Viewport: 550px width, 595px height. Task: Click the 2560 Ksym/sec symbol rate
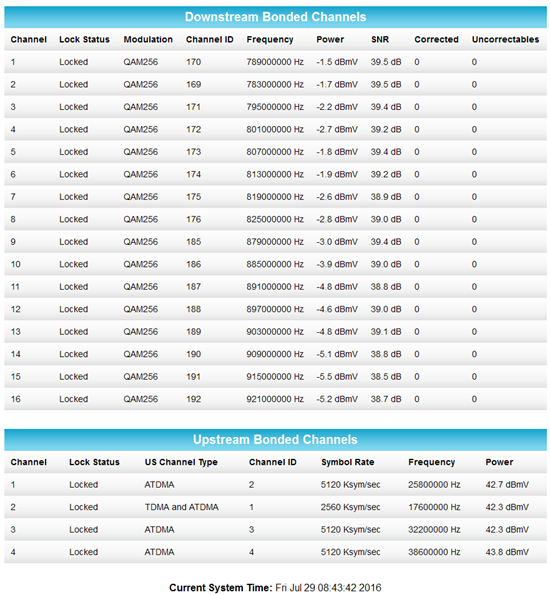350,507
